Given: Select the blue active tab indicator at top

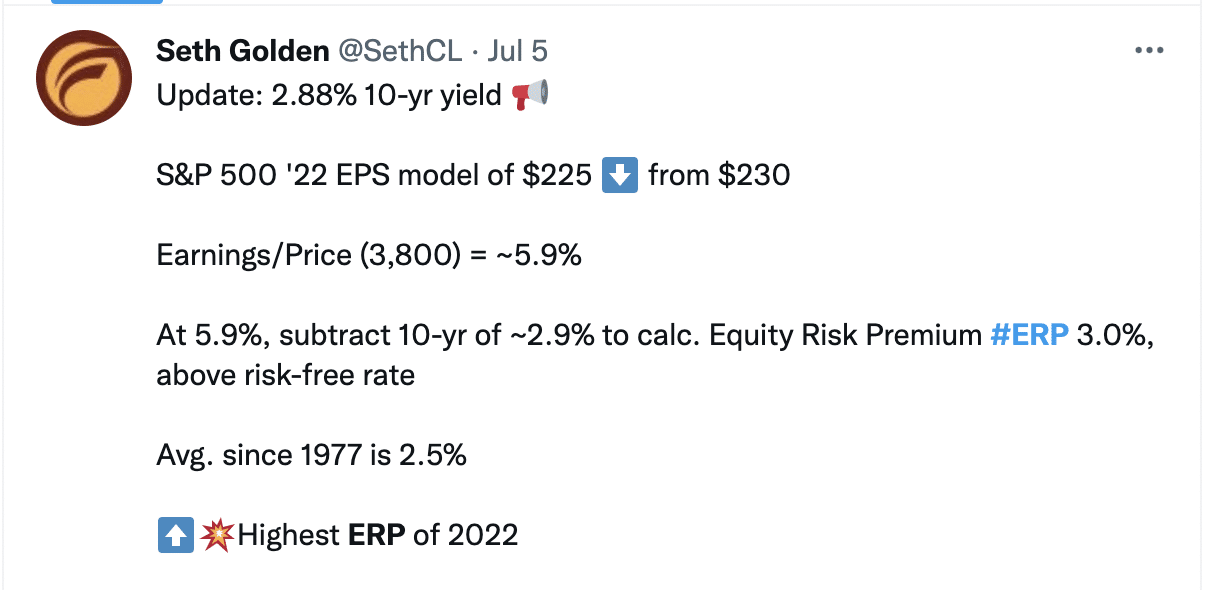Looking at the screenshot, I should pyautogui.click(x=106, y=2).
